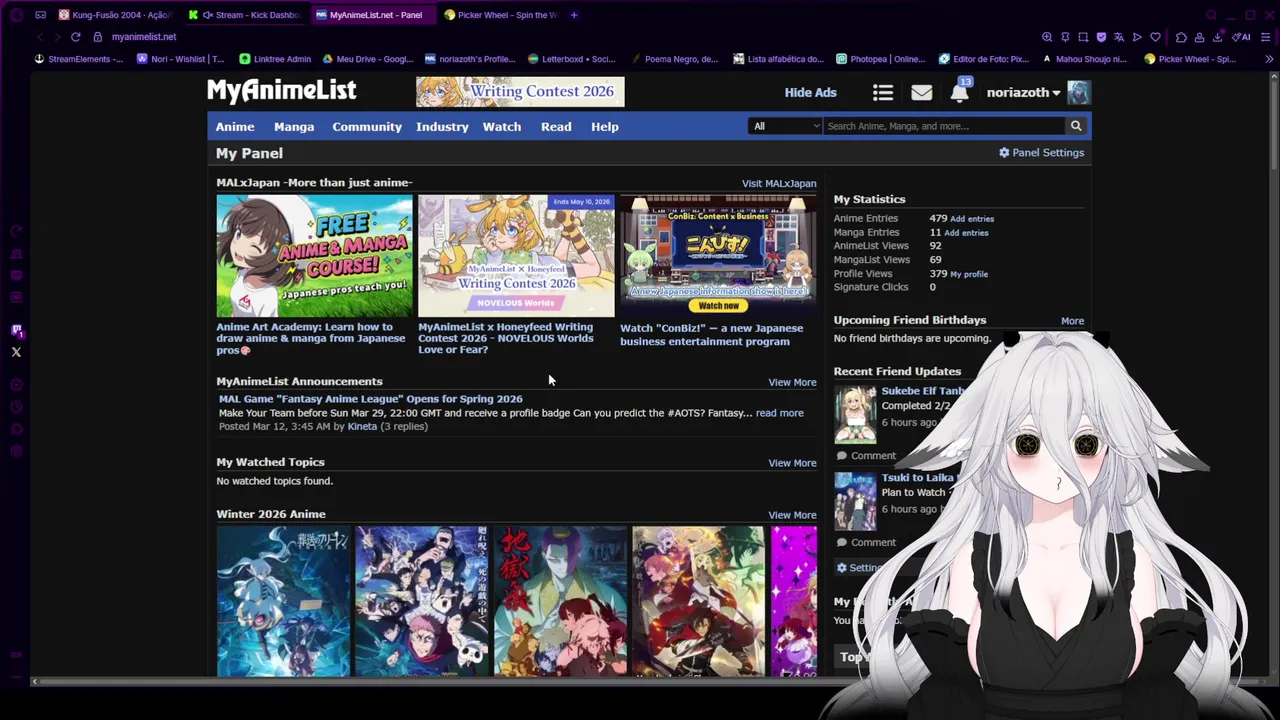1280x720 pixels.
Task: Click the search magnifier button
Action: 1076,126
